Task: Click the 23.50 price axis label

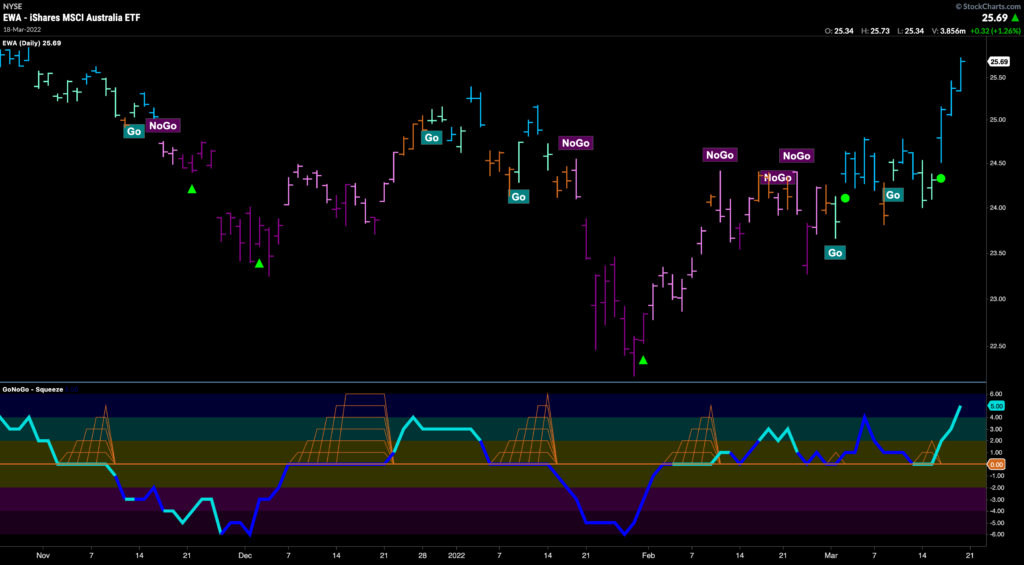Action: [x=997, y=253]
